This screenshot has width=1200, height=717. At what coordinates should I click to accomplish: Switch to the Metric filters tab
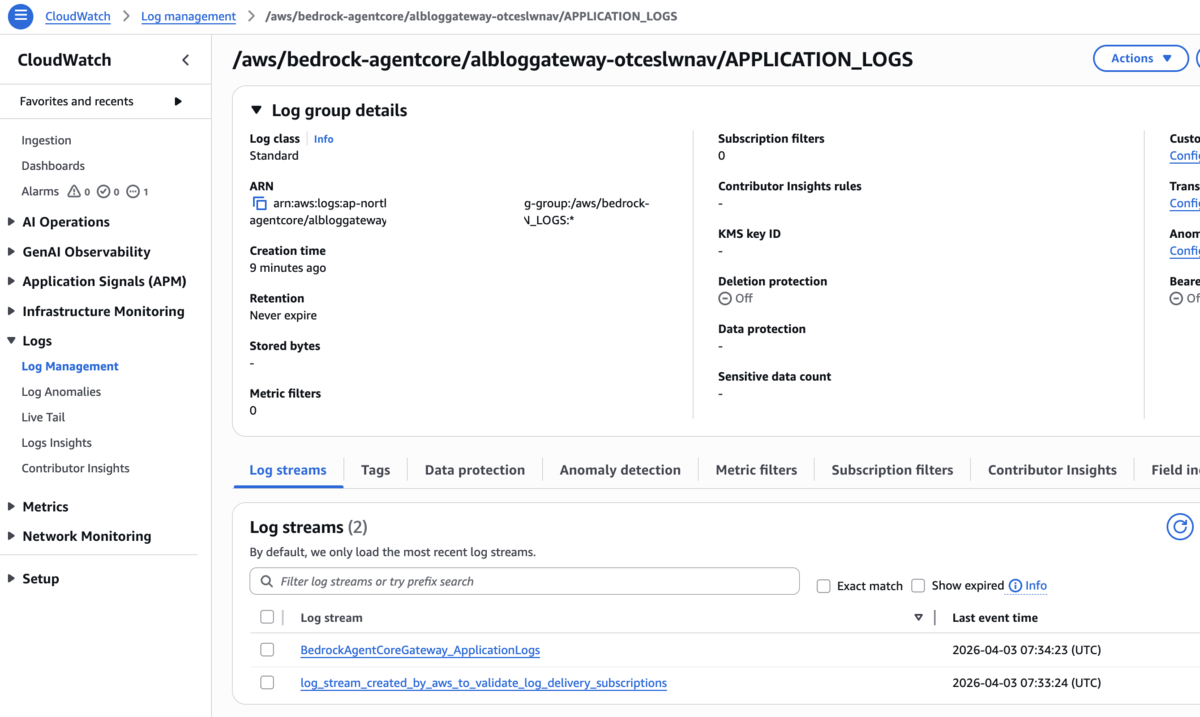(756, 470)
